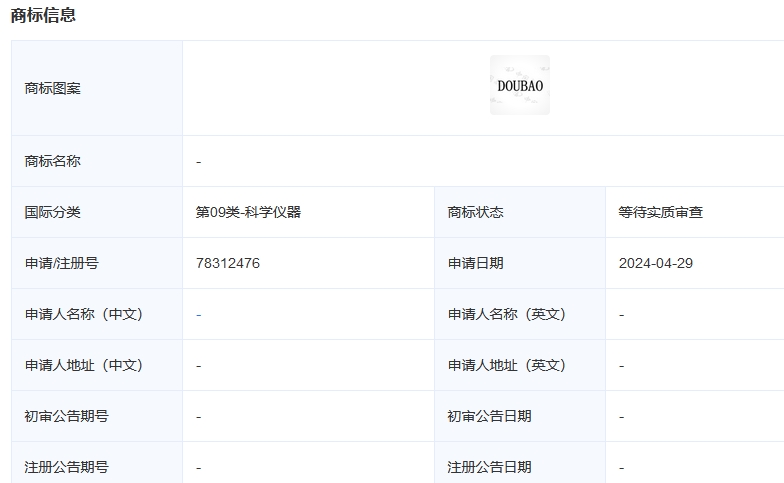Select the 初审公告期号 label cell
Viewport: 784px width, 483px height.
click(x=67, y=416)
